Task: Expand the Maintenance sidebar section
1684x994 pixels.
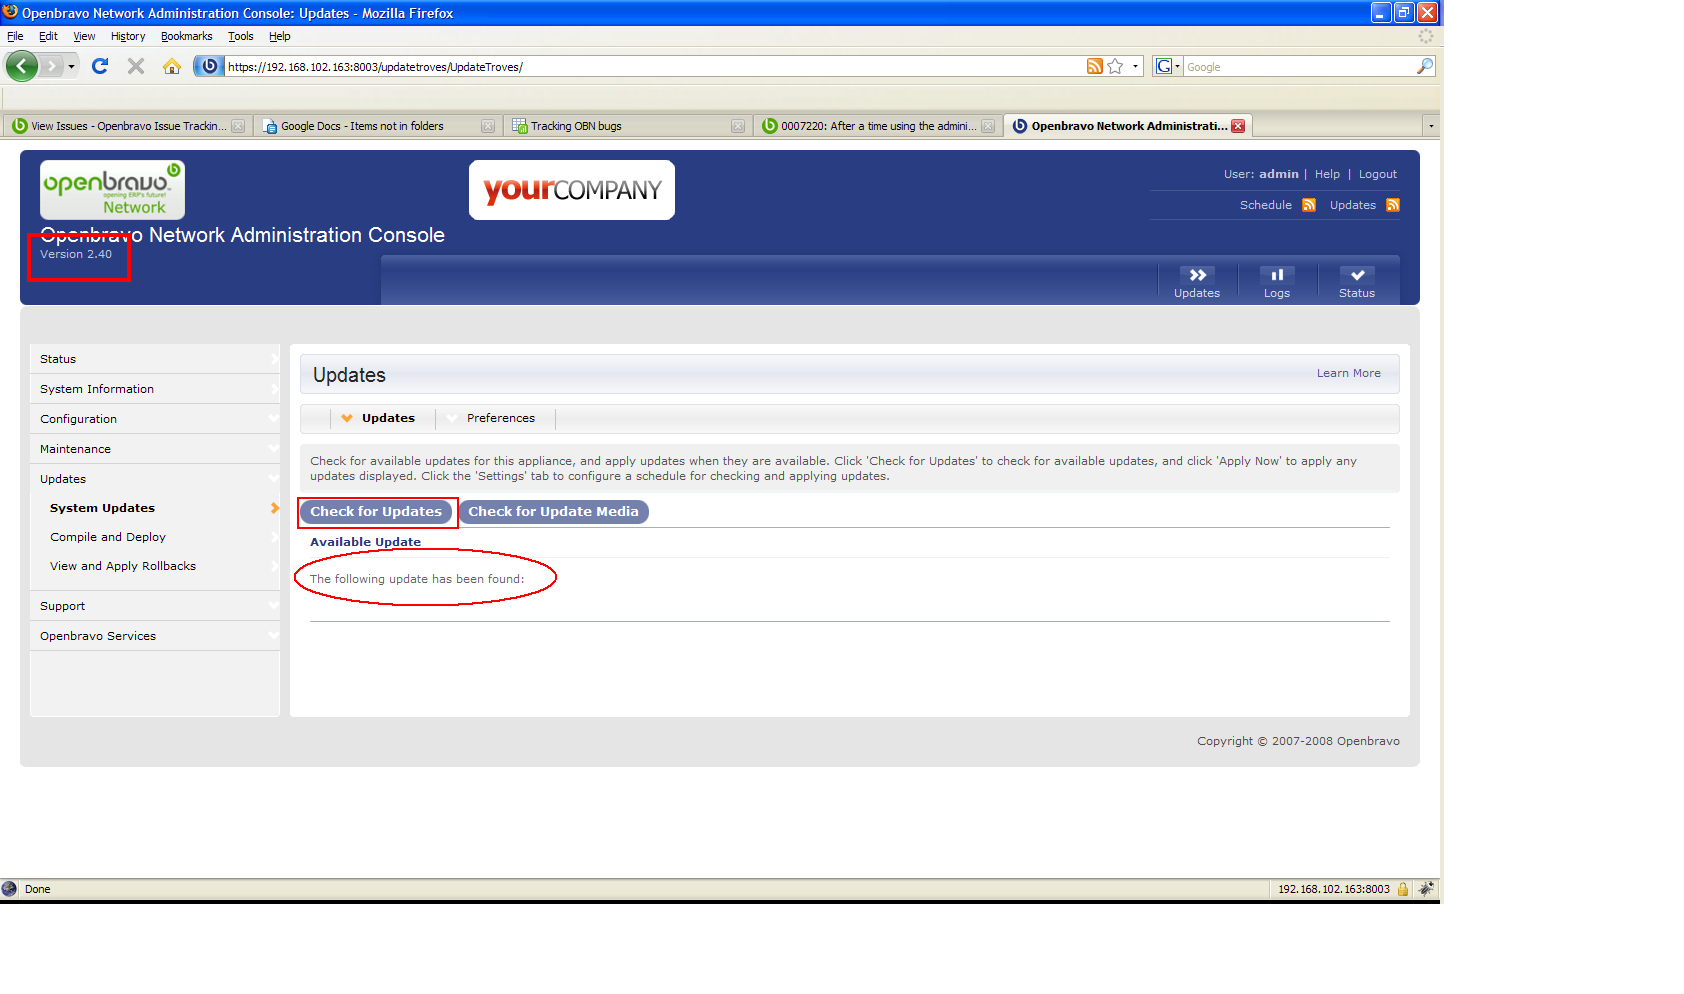Action: pyautogui.click(x=154, y=449)
